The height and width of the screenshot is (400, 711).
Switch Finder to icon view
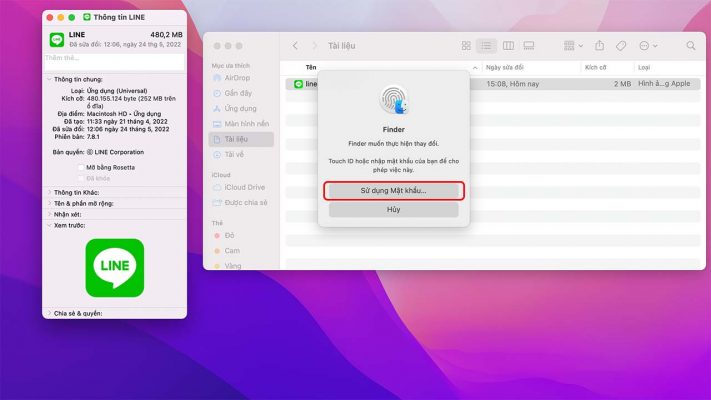[x=466, y=46]
